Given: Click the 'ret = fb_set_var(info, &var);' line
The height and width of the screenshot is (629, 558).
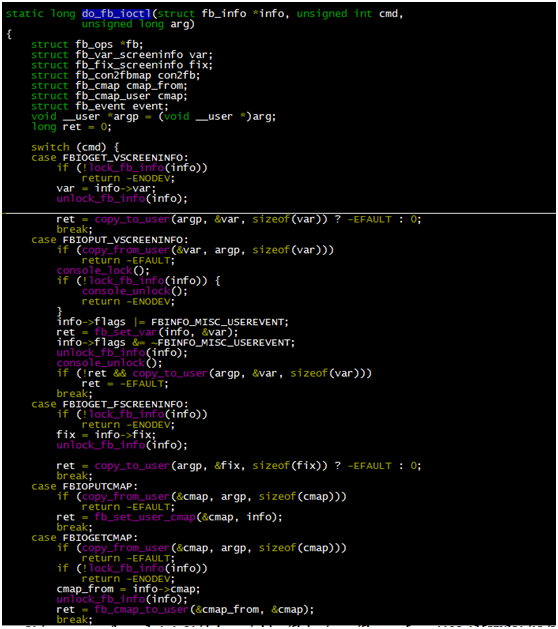Looking at the screenshot, I should 147,332.
